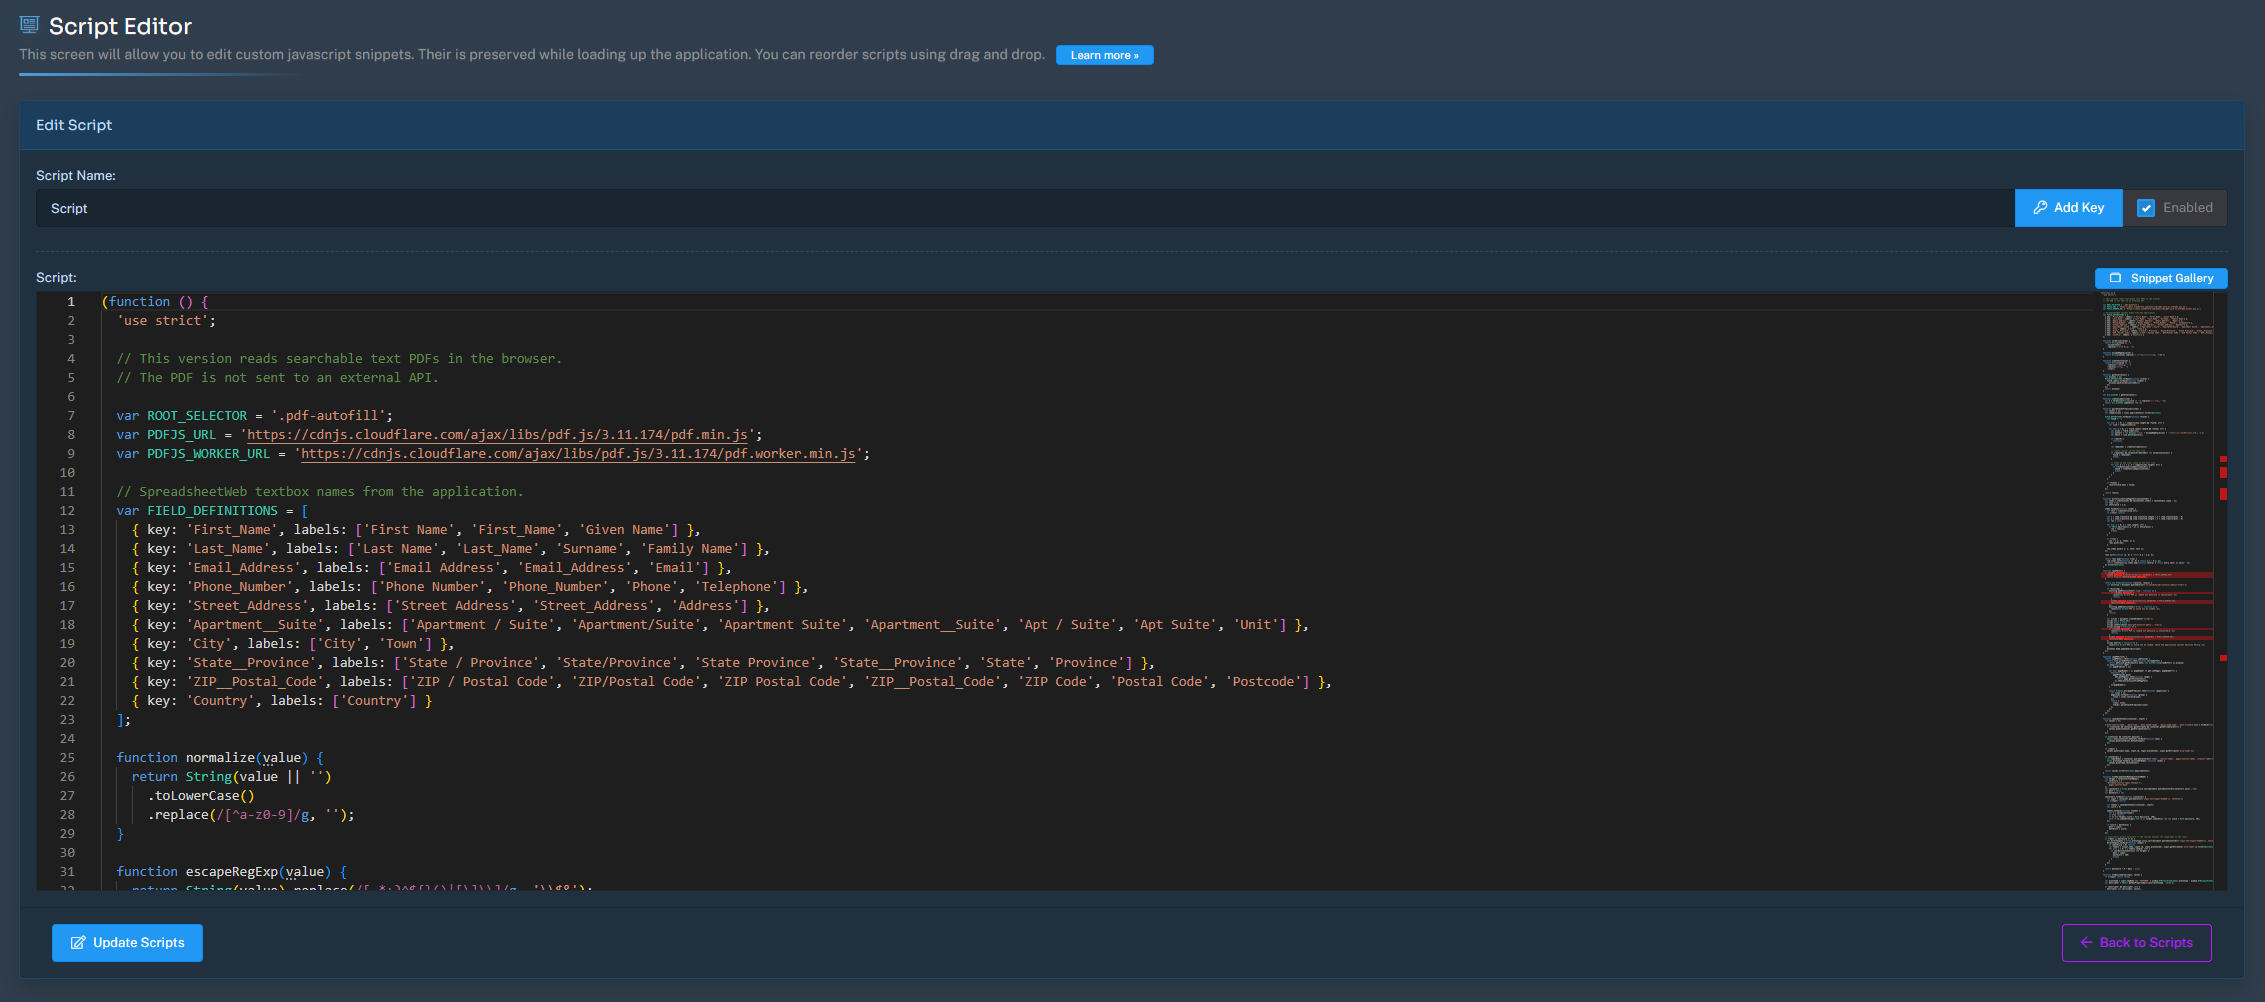Click the comment on line 4 about searchable PDFs

tap(339, 359)
